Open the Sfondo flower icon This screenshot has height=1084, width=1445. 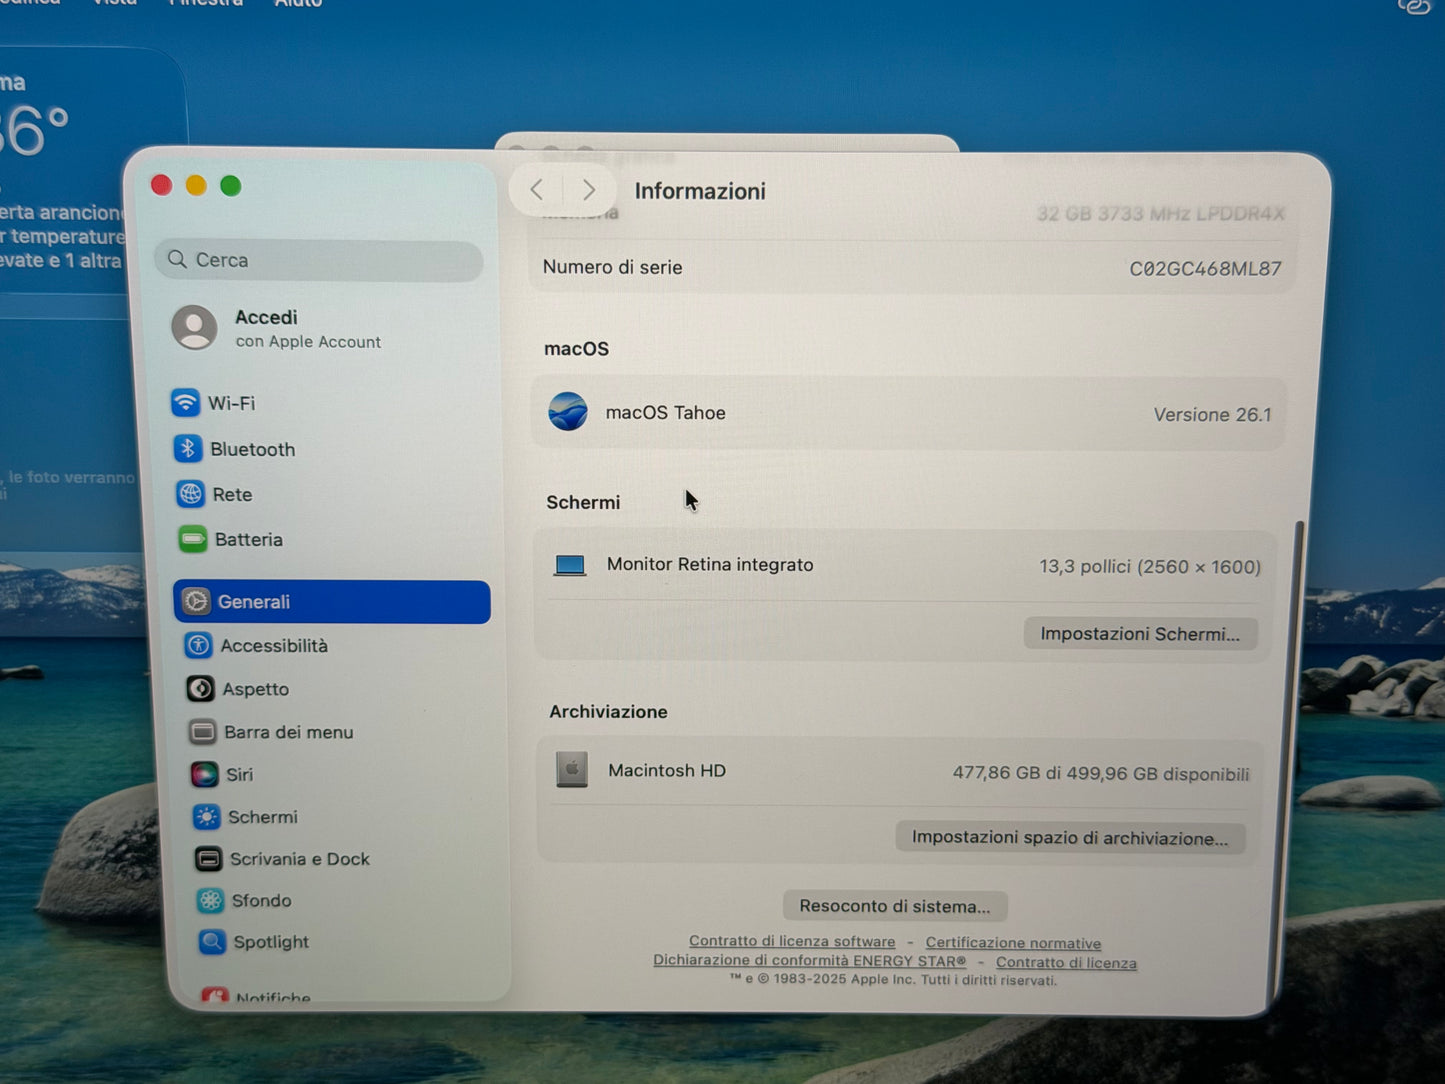tap(211, 900)
